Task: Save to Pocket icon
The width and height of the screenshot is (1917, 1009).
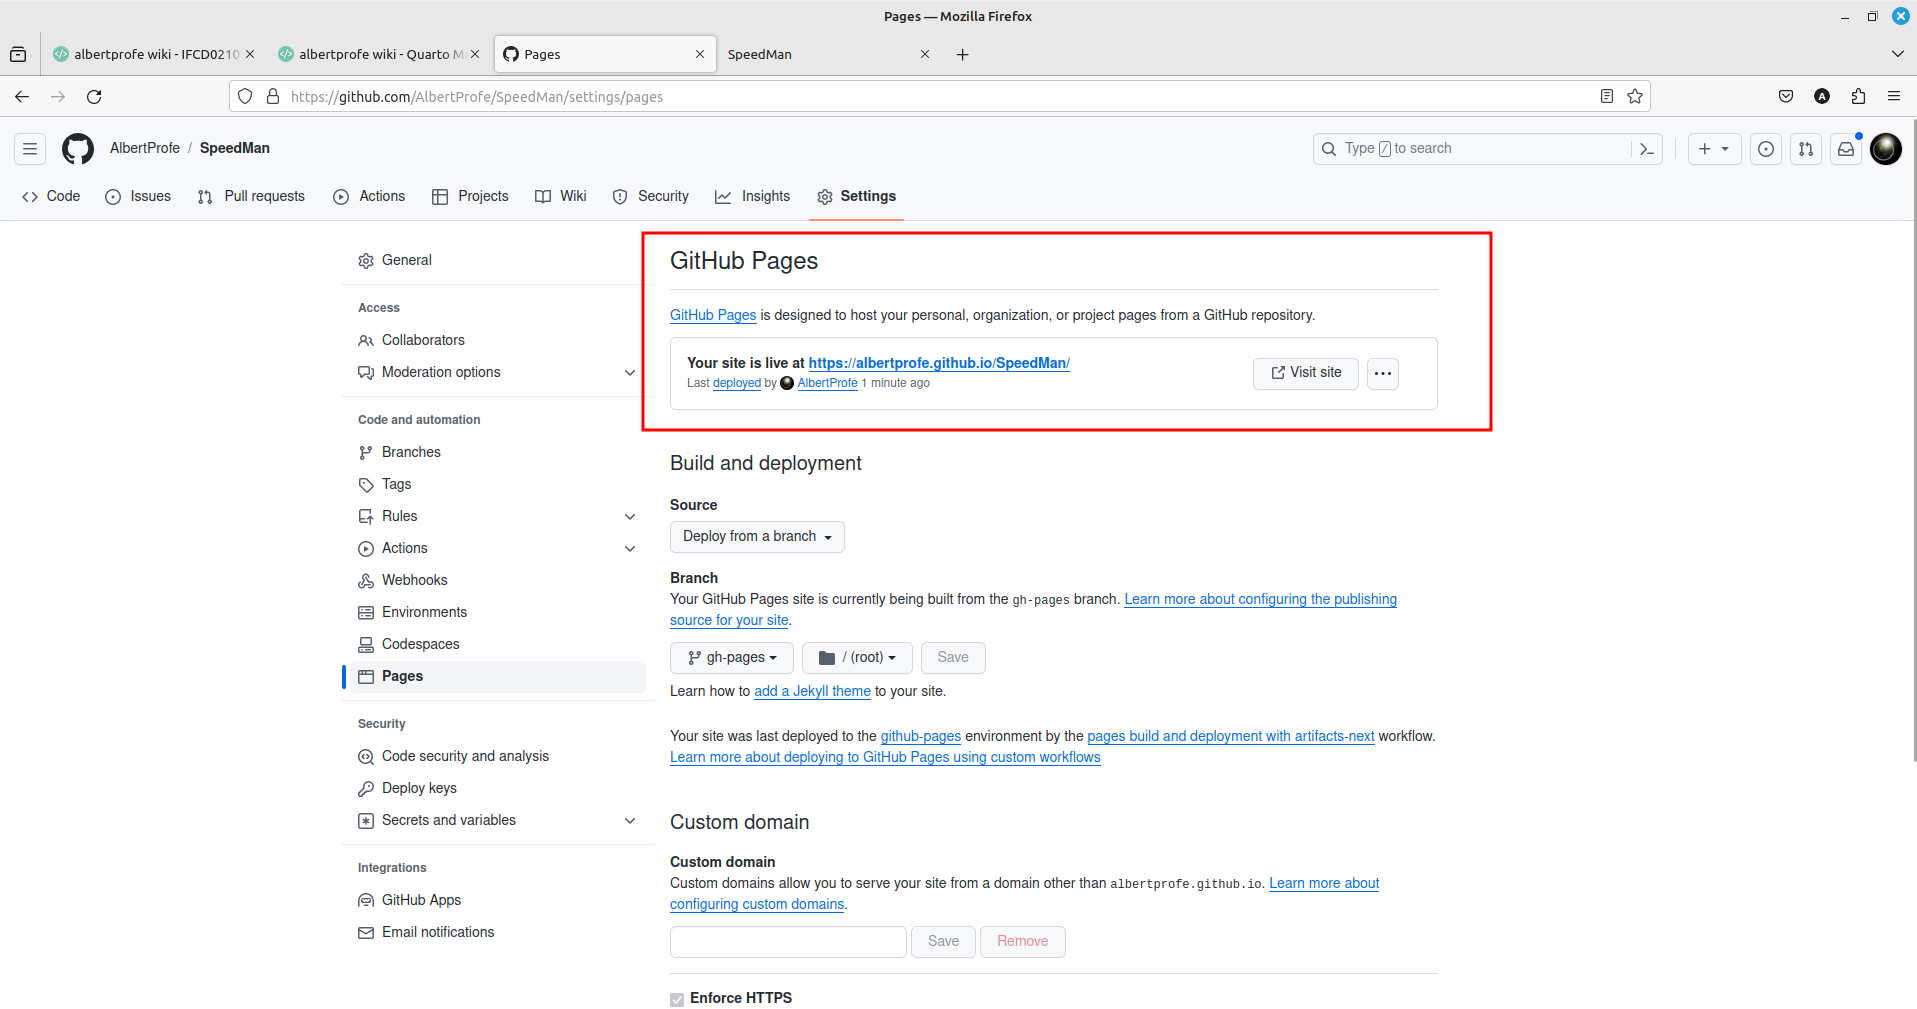Action: [1786, 97]
